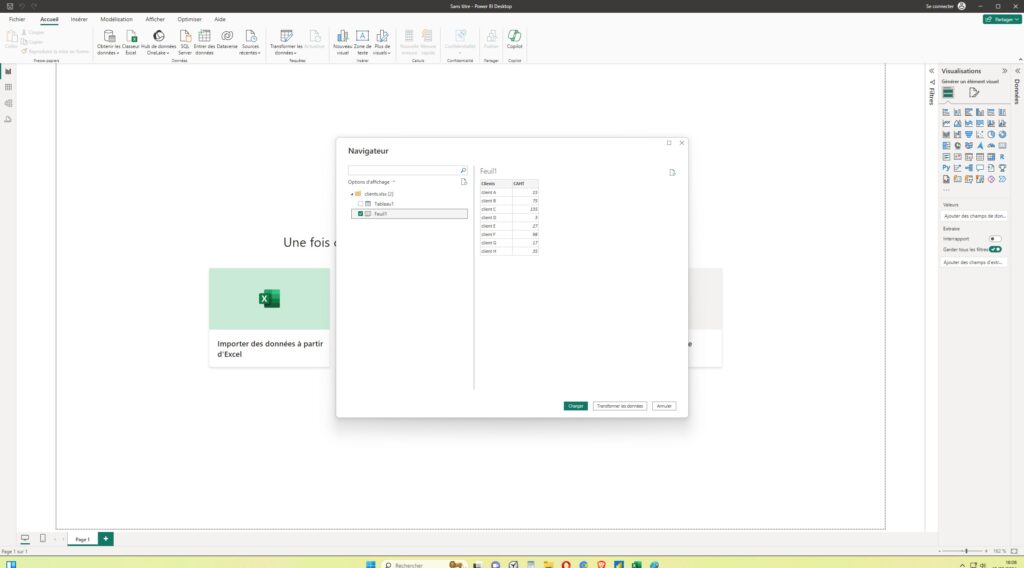Select the stacked bar chart visual icon
Image resolution: width=1024 pixels, height=568 pixels.
(x=946, y=112)
